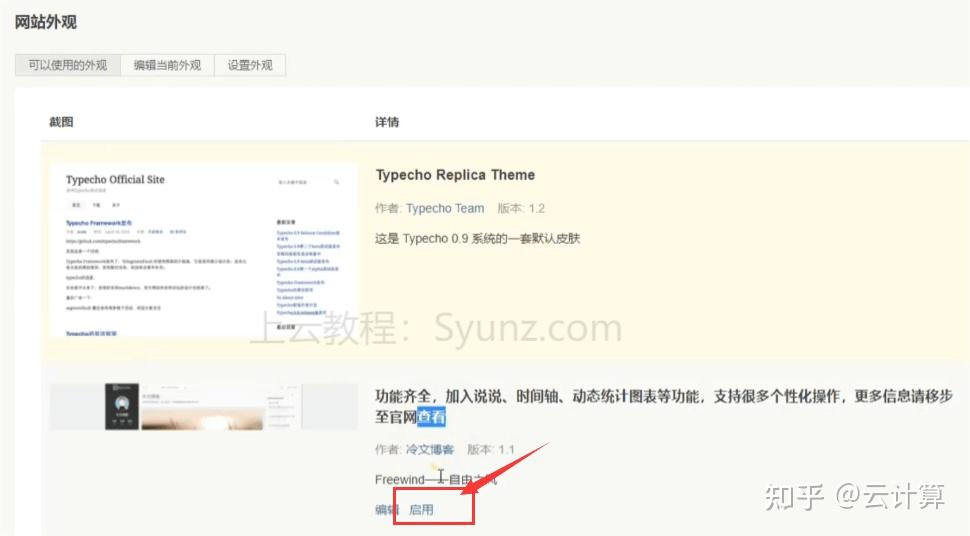Open the 设置外观 tab

pos(250,65)
